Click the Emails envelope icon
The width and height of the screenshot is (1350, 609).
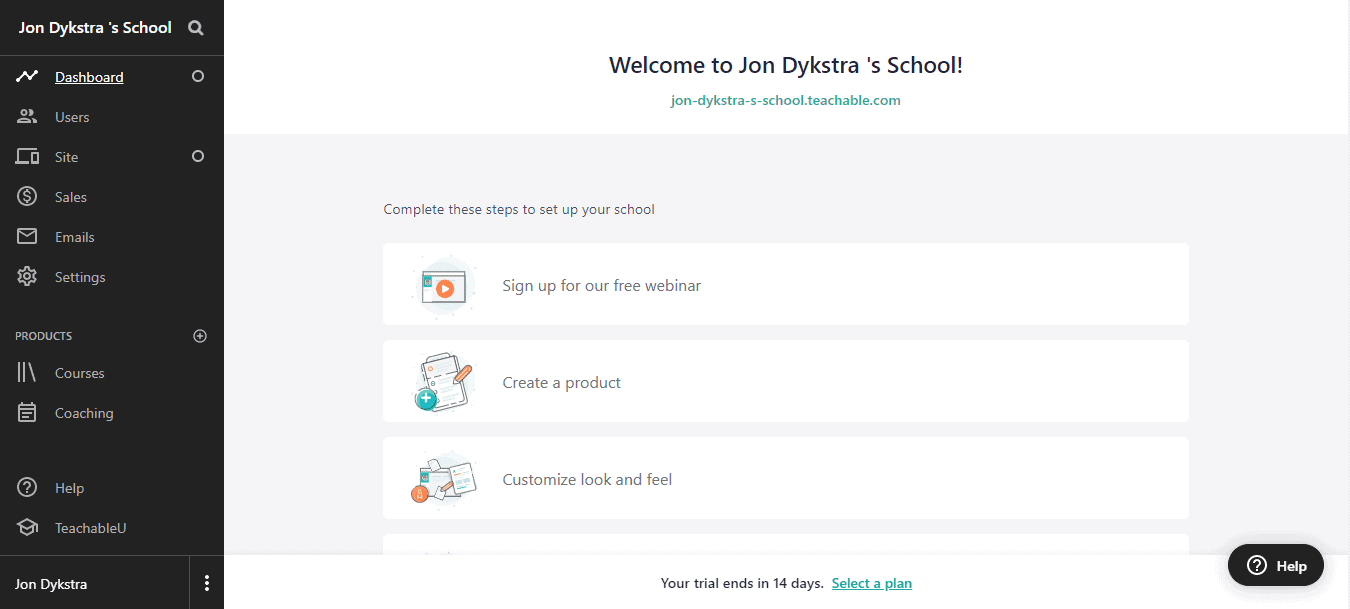[27, 237]
